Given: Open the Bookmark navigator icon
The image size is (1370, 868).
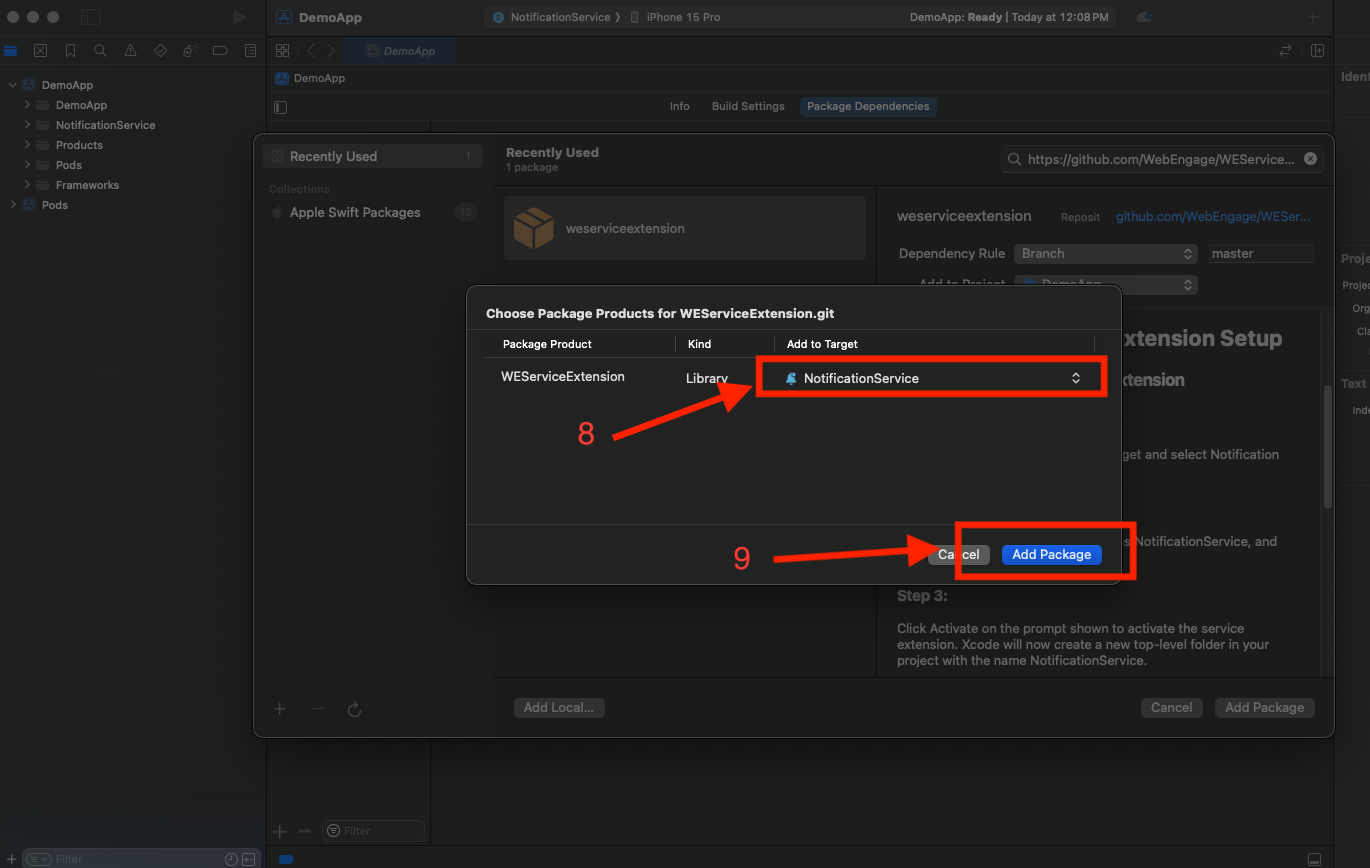Looking at the screenshot, I should [70, 50].
